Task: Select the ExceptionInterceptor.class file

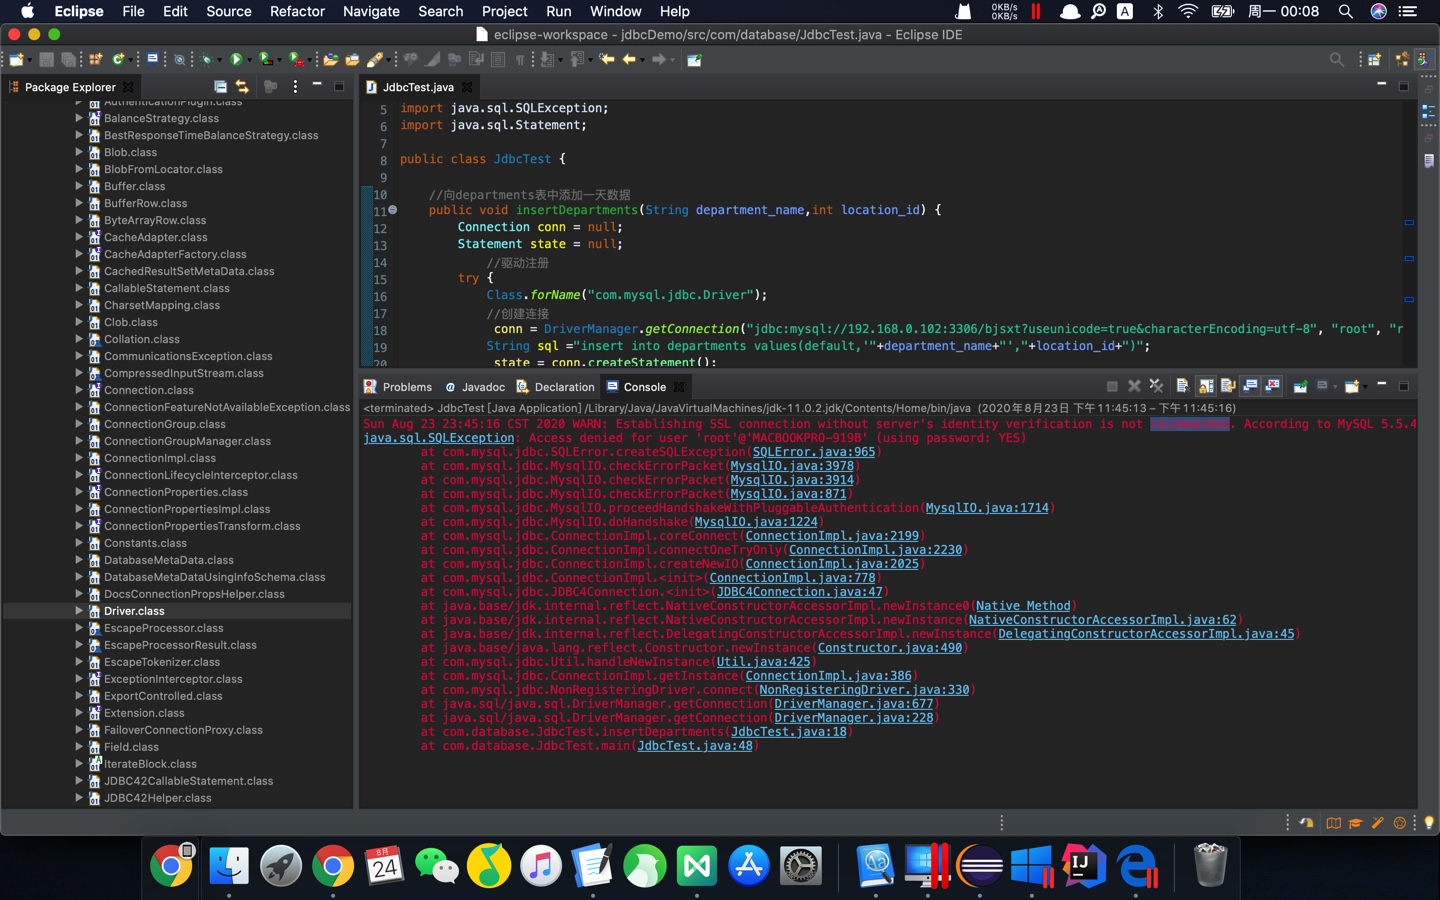Action: tap(173, 679)
